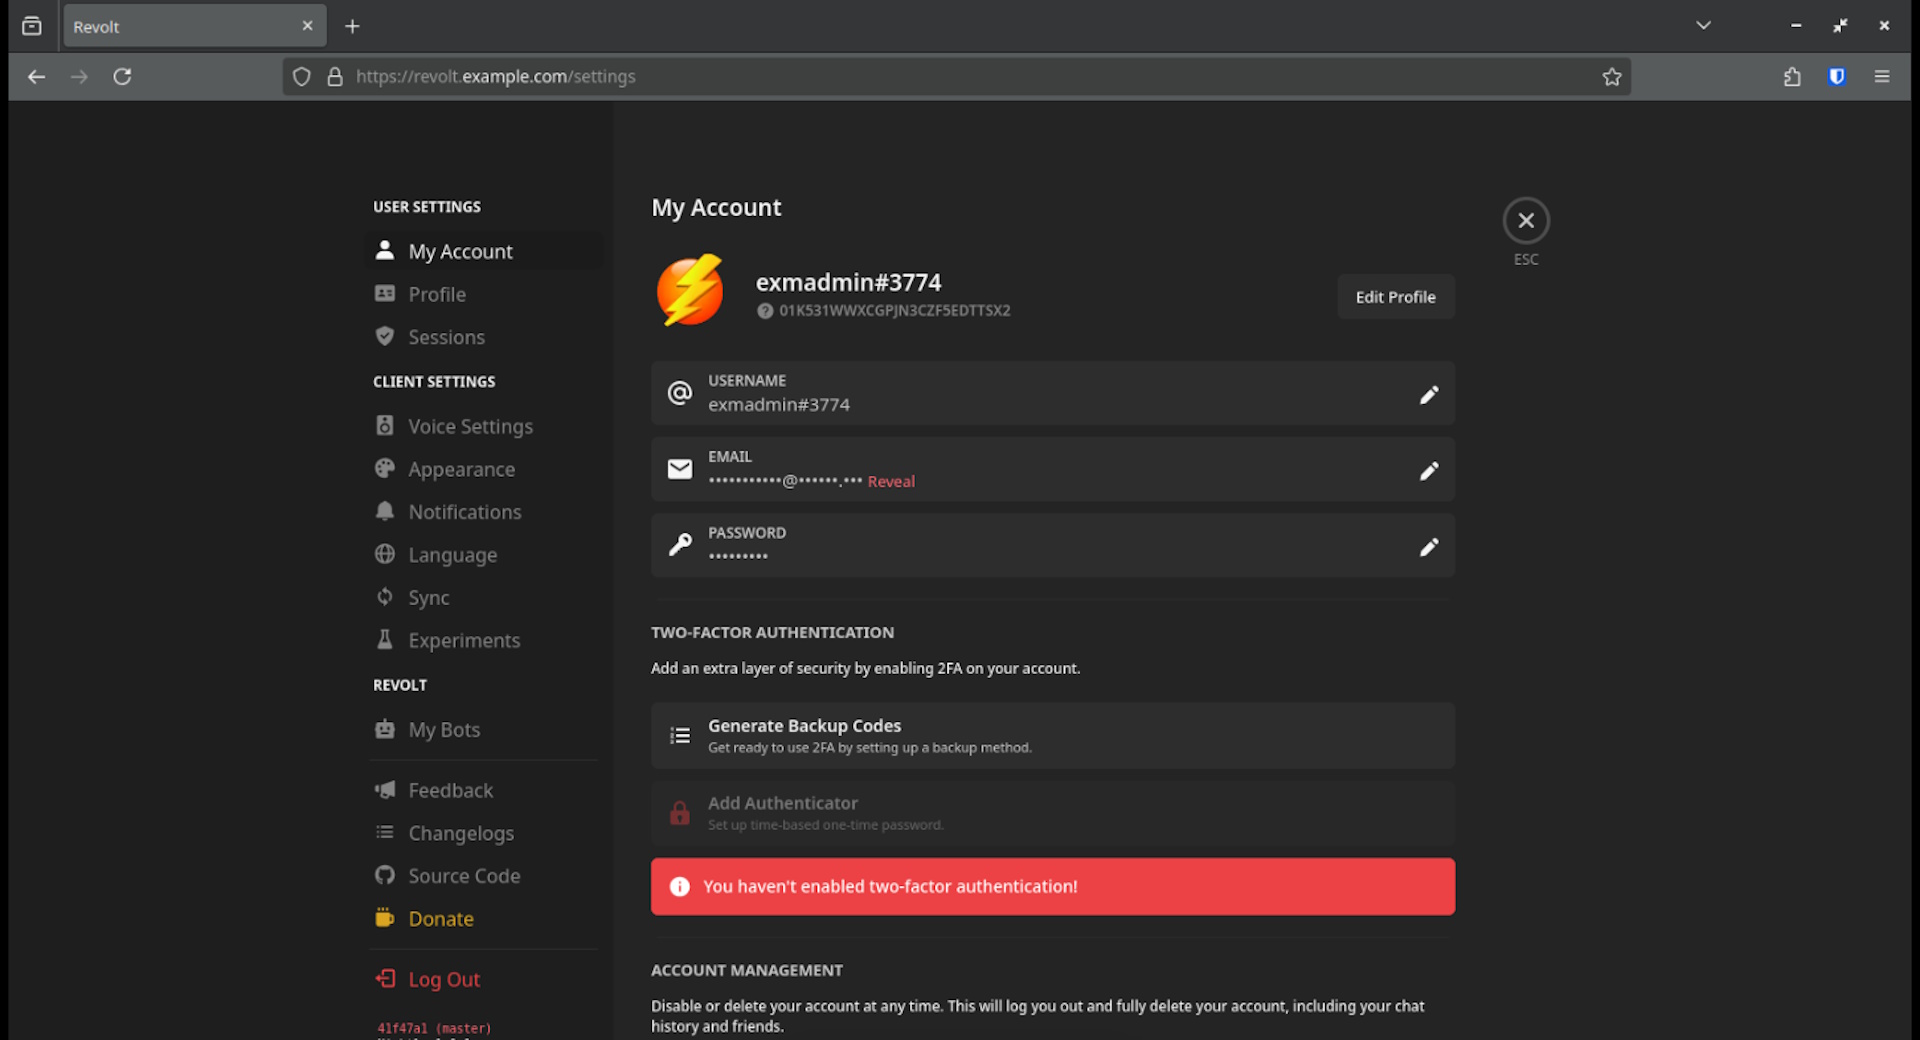The height and width of the screenshot is (1040, 1920).
Task: Click the user ID help question-mark icon
Action: [765, 311]
